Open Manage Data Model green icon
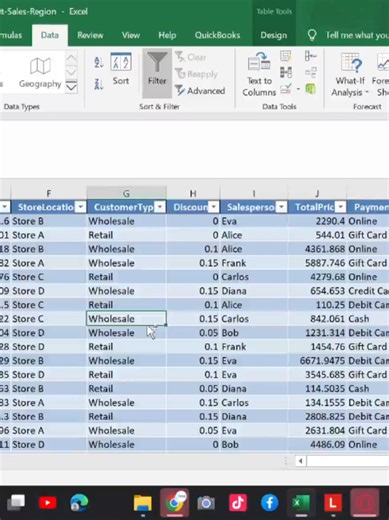 coord(311,89)
